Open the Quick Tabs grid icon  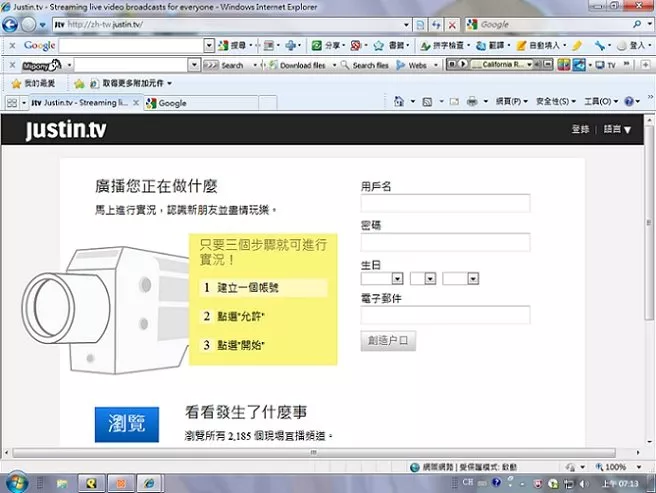(x=12, y=103)
